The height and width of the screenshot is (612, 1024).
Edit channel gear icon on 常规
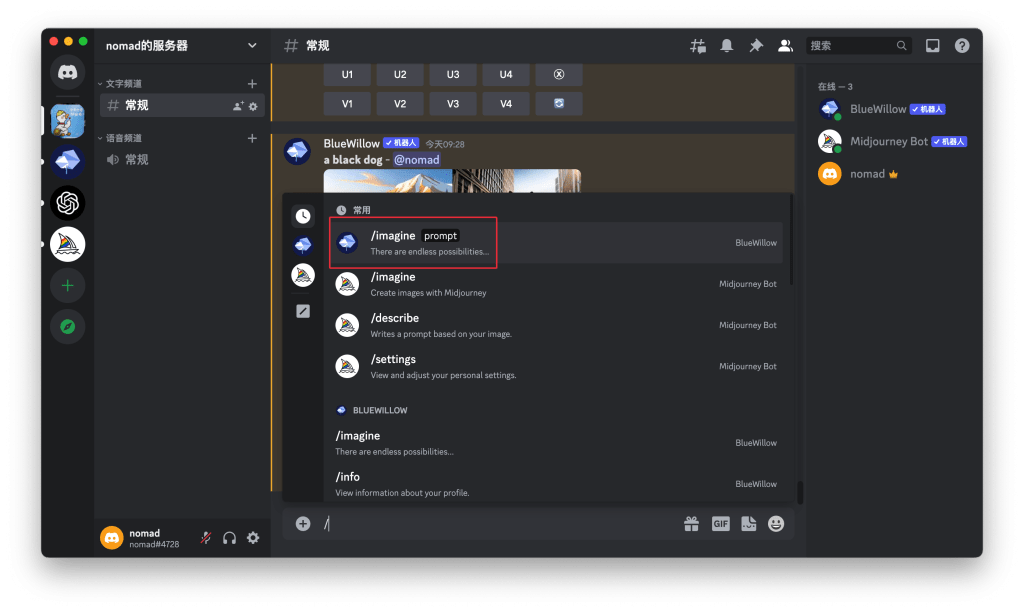click(253, 106)
